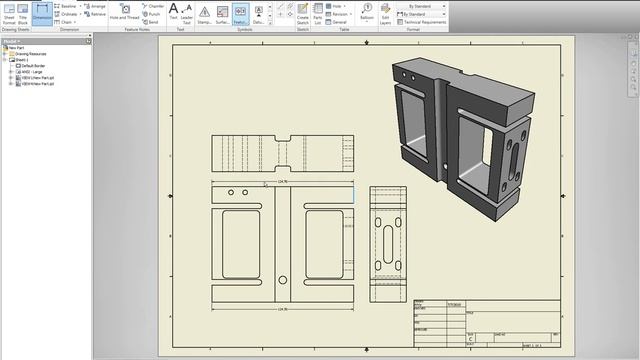Select the lower dimension value below front view
The height and width of the screenshot is (360, 640).
click(282, 309)
